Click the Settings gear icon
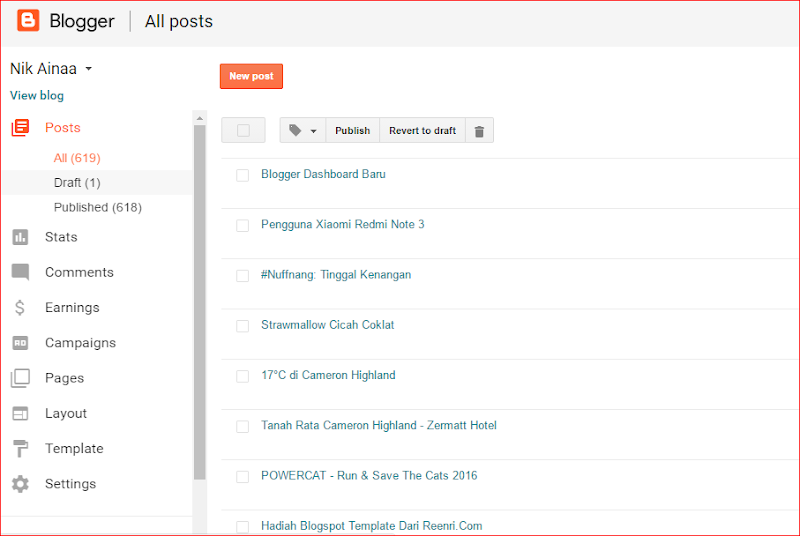Image resolution: width=800 pixels, height=536 pixels. click(x=20, y=483)
